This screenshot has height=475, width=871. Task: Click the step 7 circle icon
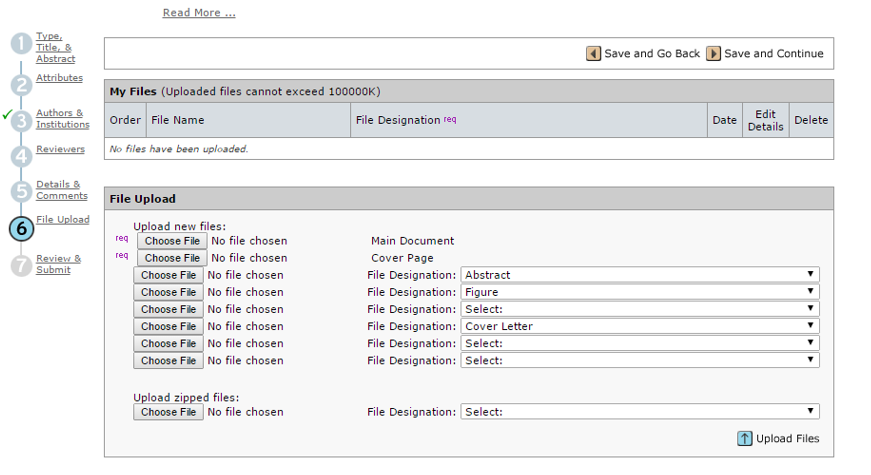[x=22, y=265]
